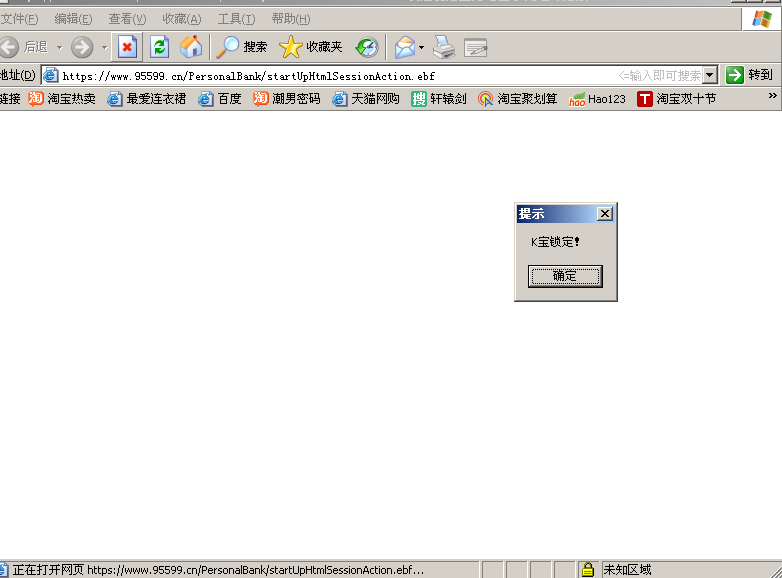Click the 地址(D) address label
782x578 pixels.
(x=18, y=75)
